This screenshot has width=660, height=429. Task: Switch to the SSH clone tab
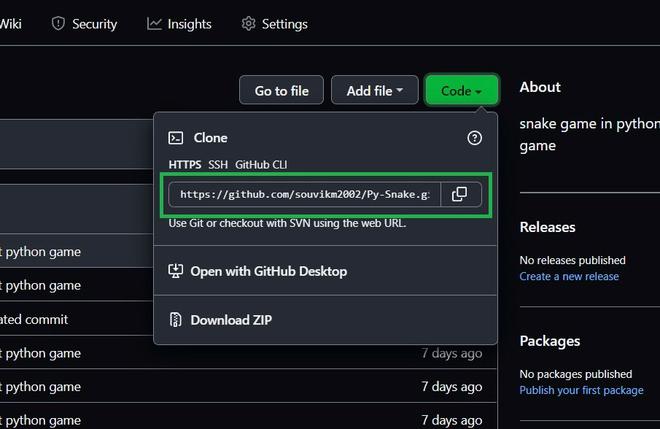[218, 165]
